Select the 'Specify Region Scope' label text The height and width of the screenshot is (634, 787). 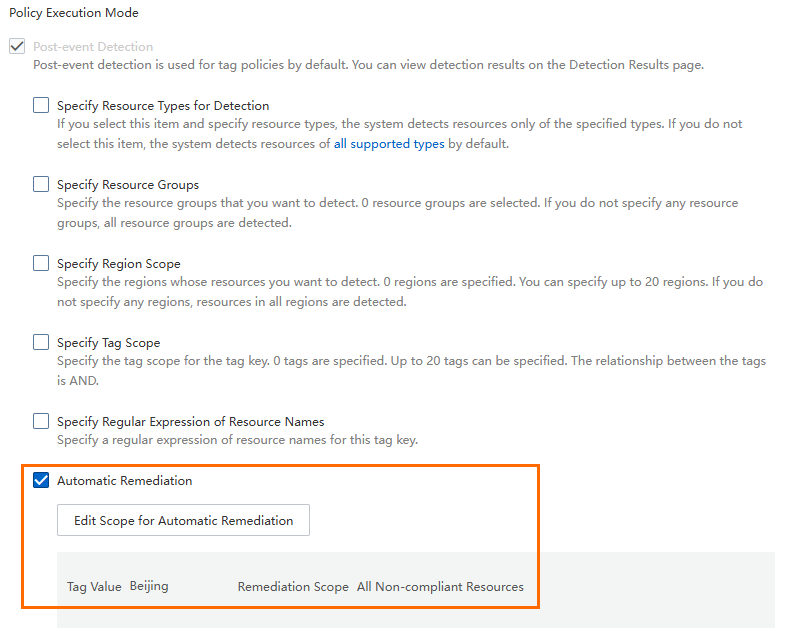click(119, 263)
